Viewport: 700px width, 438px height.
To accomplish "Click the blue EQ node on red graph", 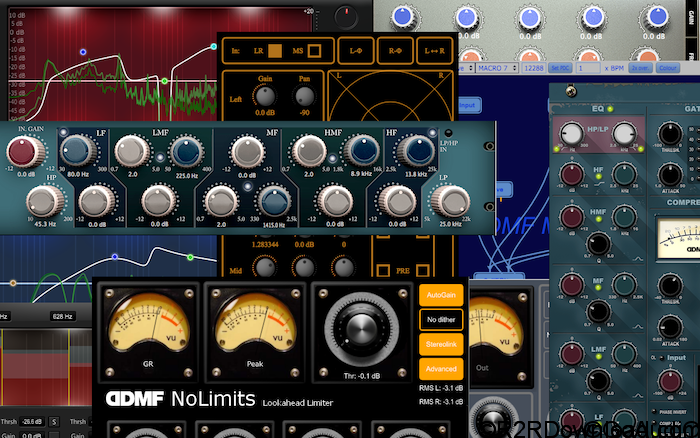I will click(x=83, y=52).
